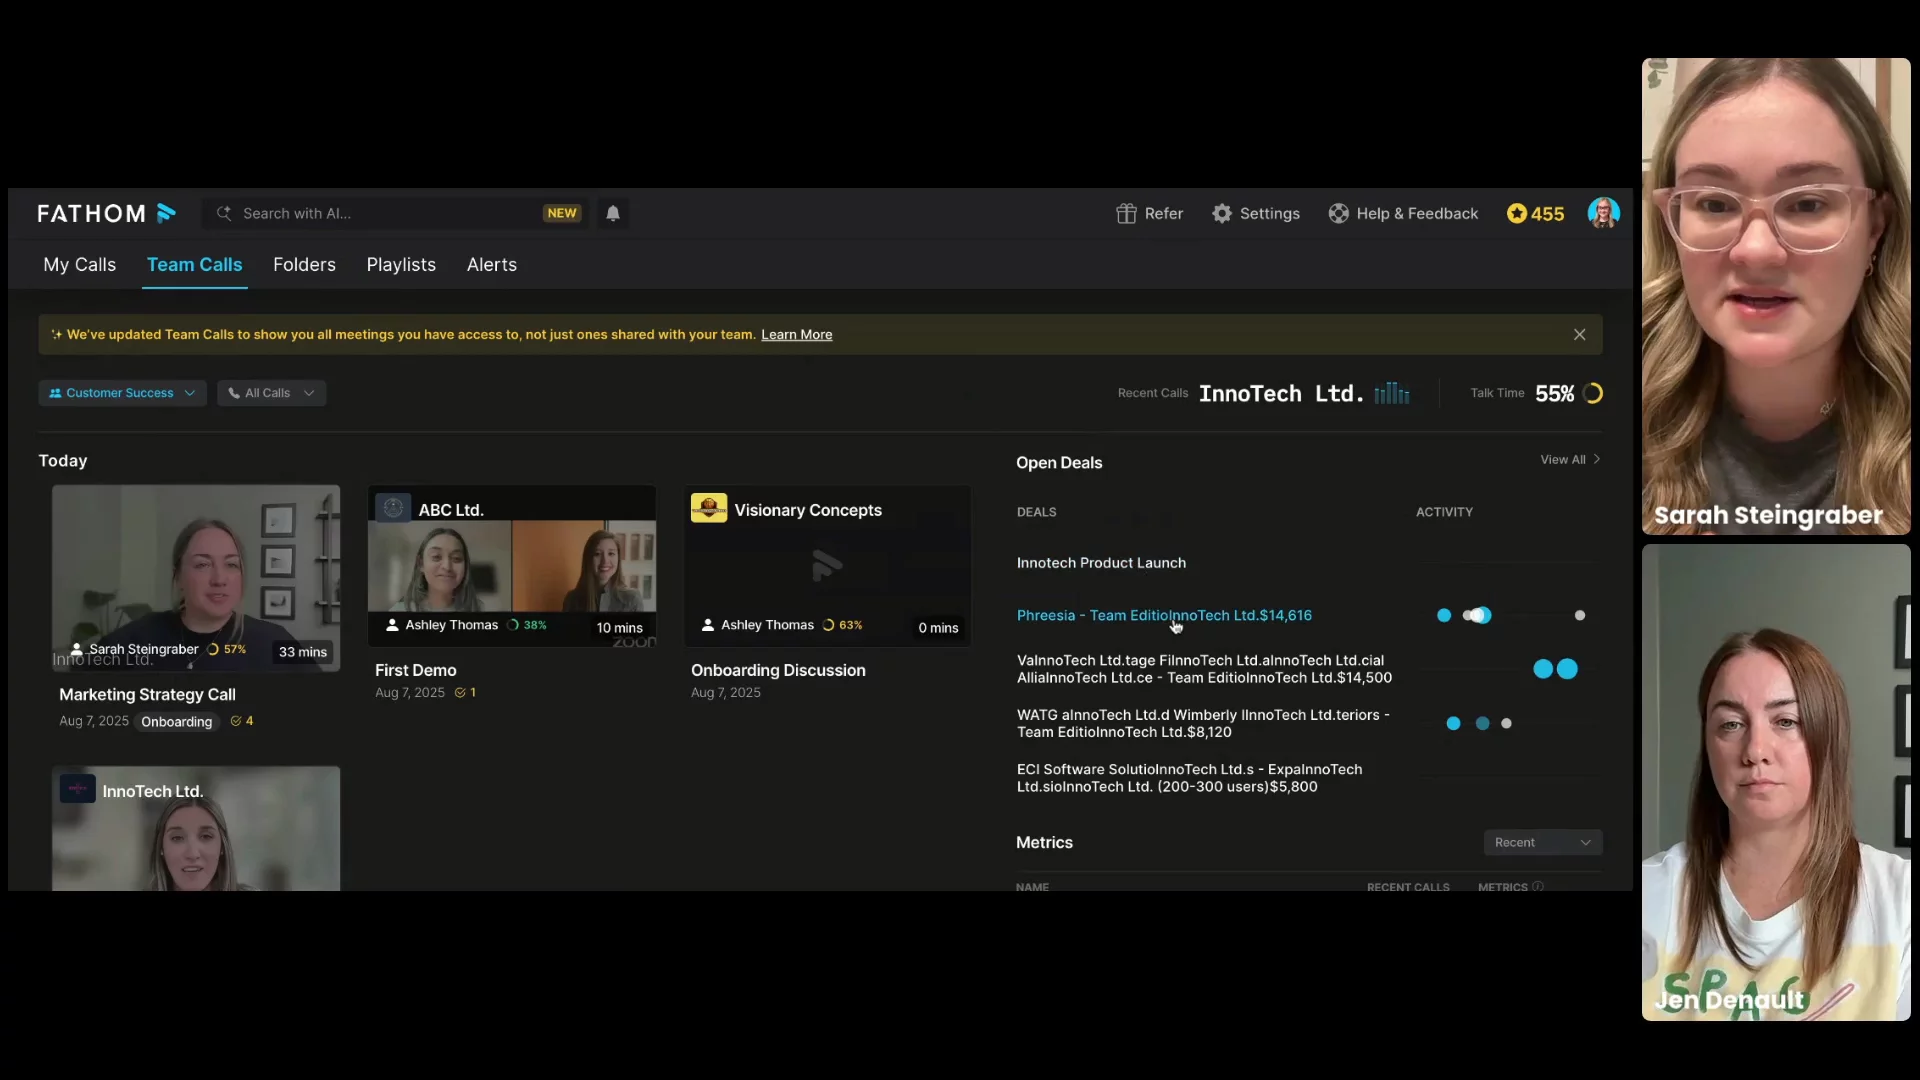
Task: Click Ashley Thomas 63% talk-time indicator
Action: coord(842,625)
